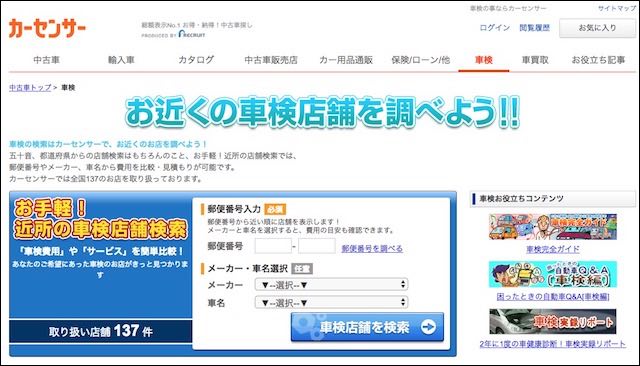
Task: Open the 車検実録リポート banner image
Action: pos(553,322)
